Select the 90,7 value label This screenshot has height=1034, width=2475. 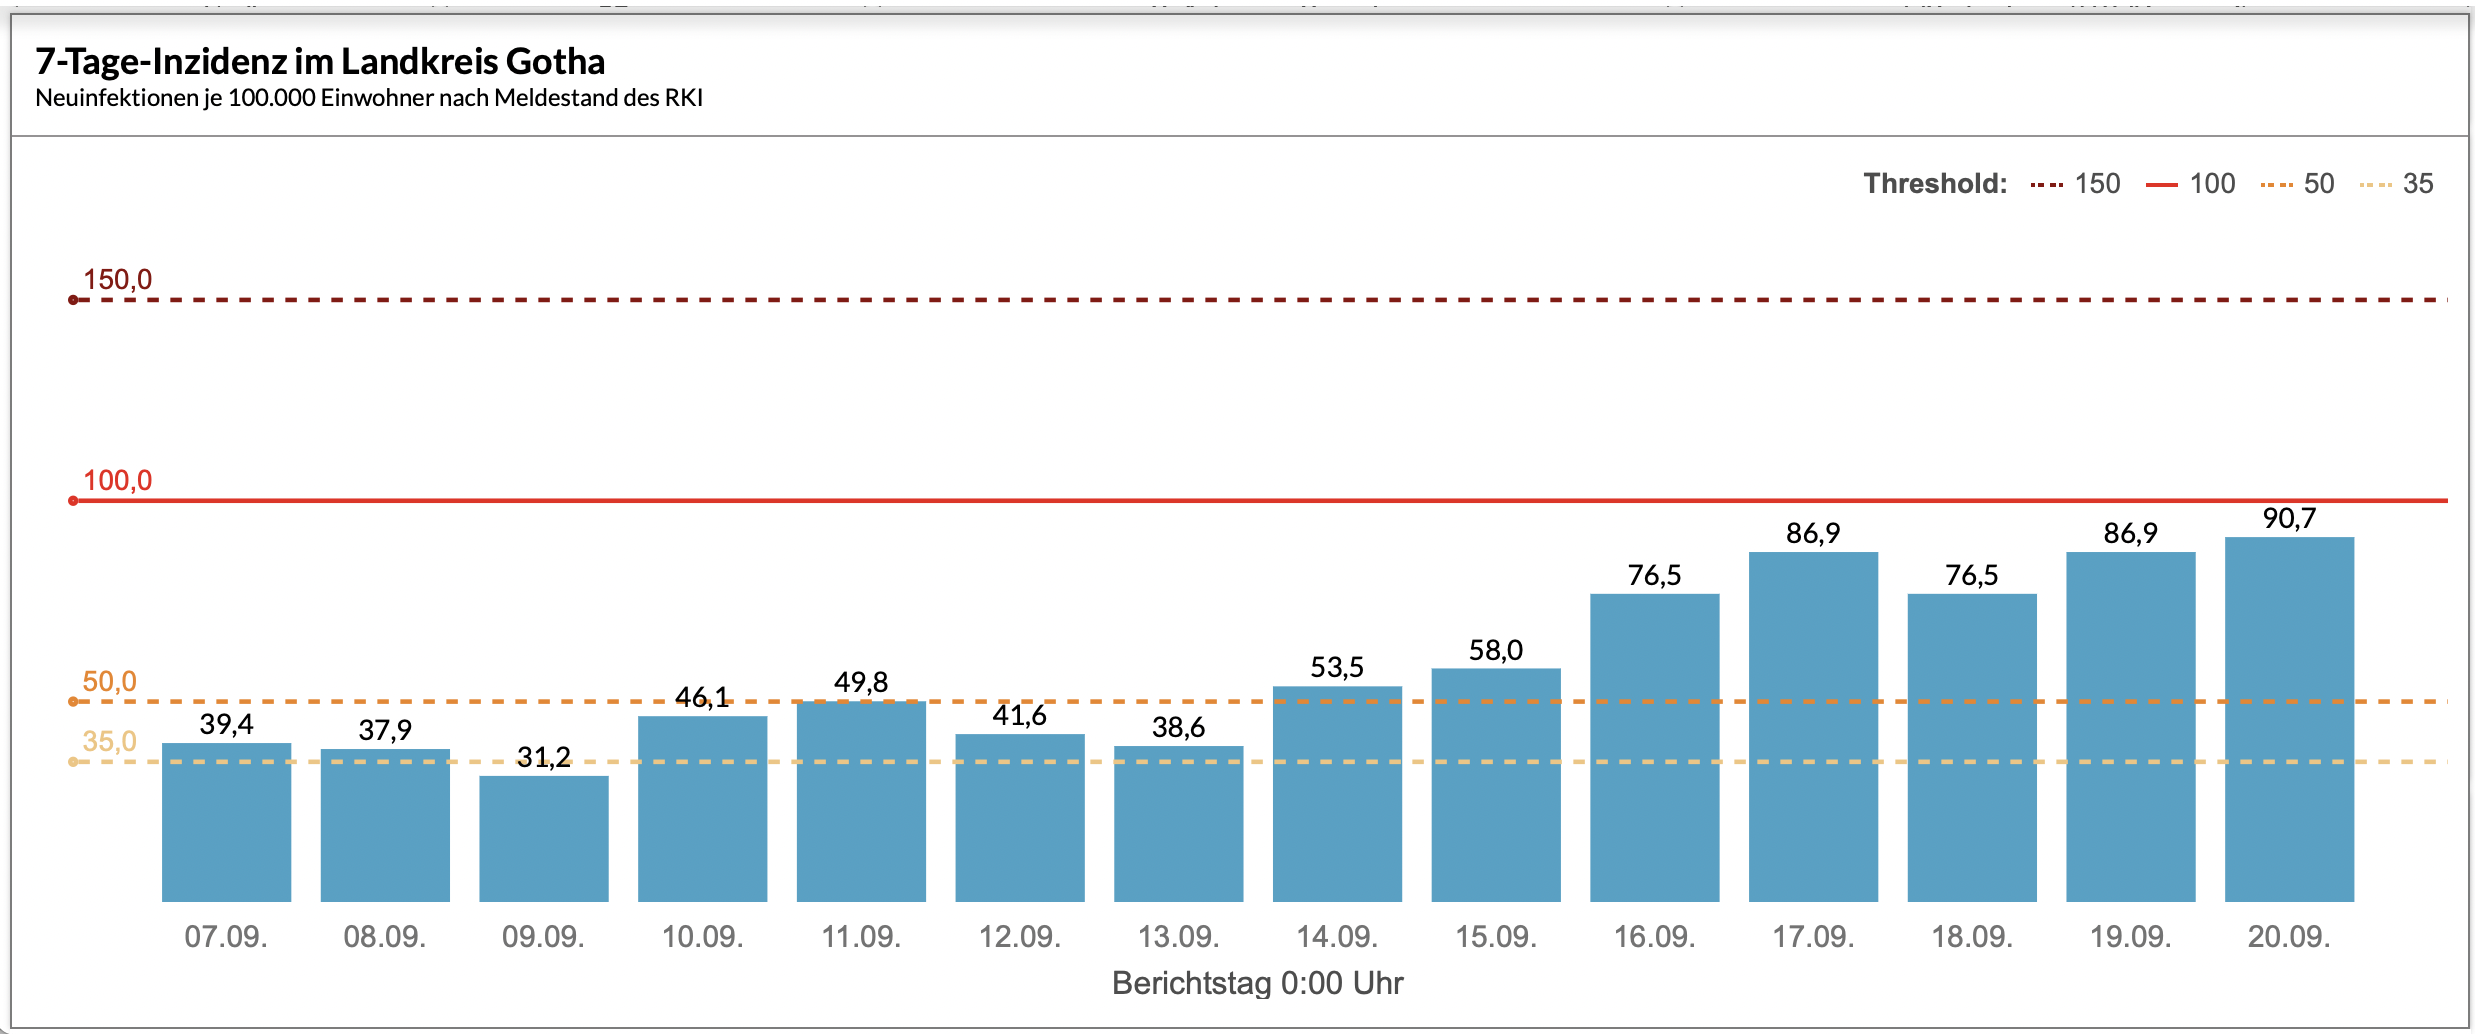(x=2290, y=518)
